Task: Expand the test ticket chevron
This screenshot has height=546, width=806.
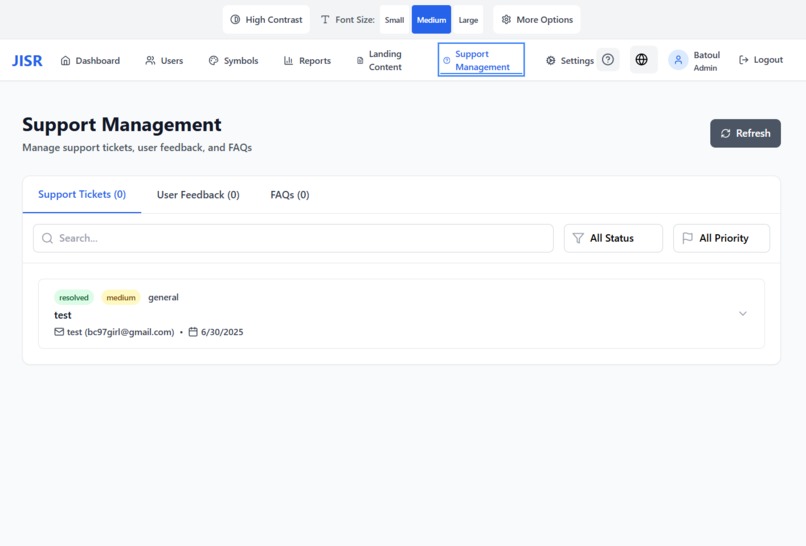Action: click(743, 314)
